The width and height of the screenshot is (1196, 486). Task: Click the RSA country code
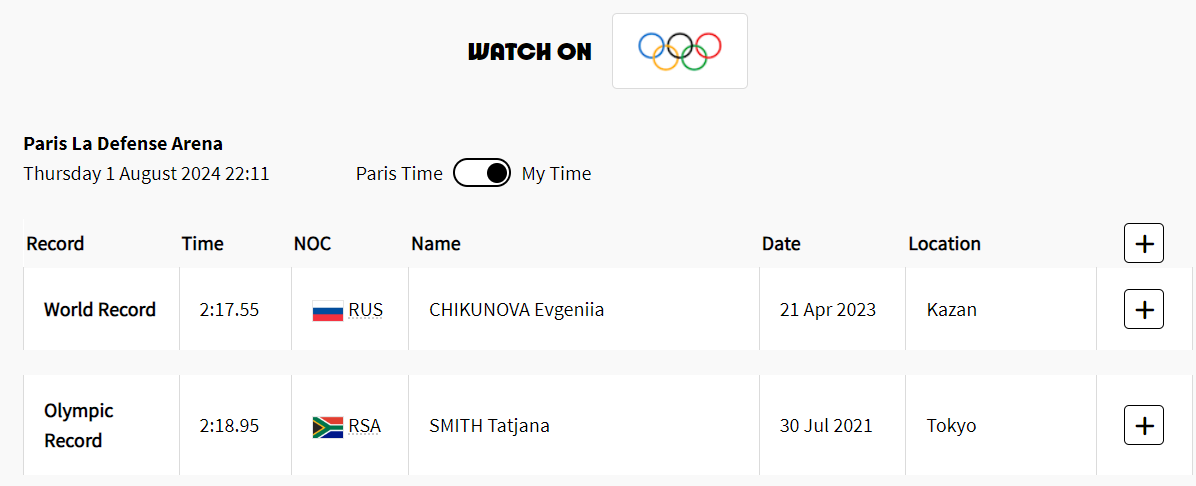[x=365, y=426]
